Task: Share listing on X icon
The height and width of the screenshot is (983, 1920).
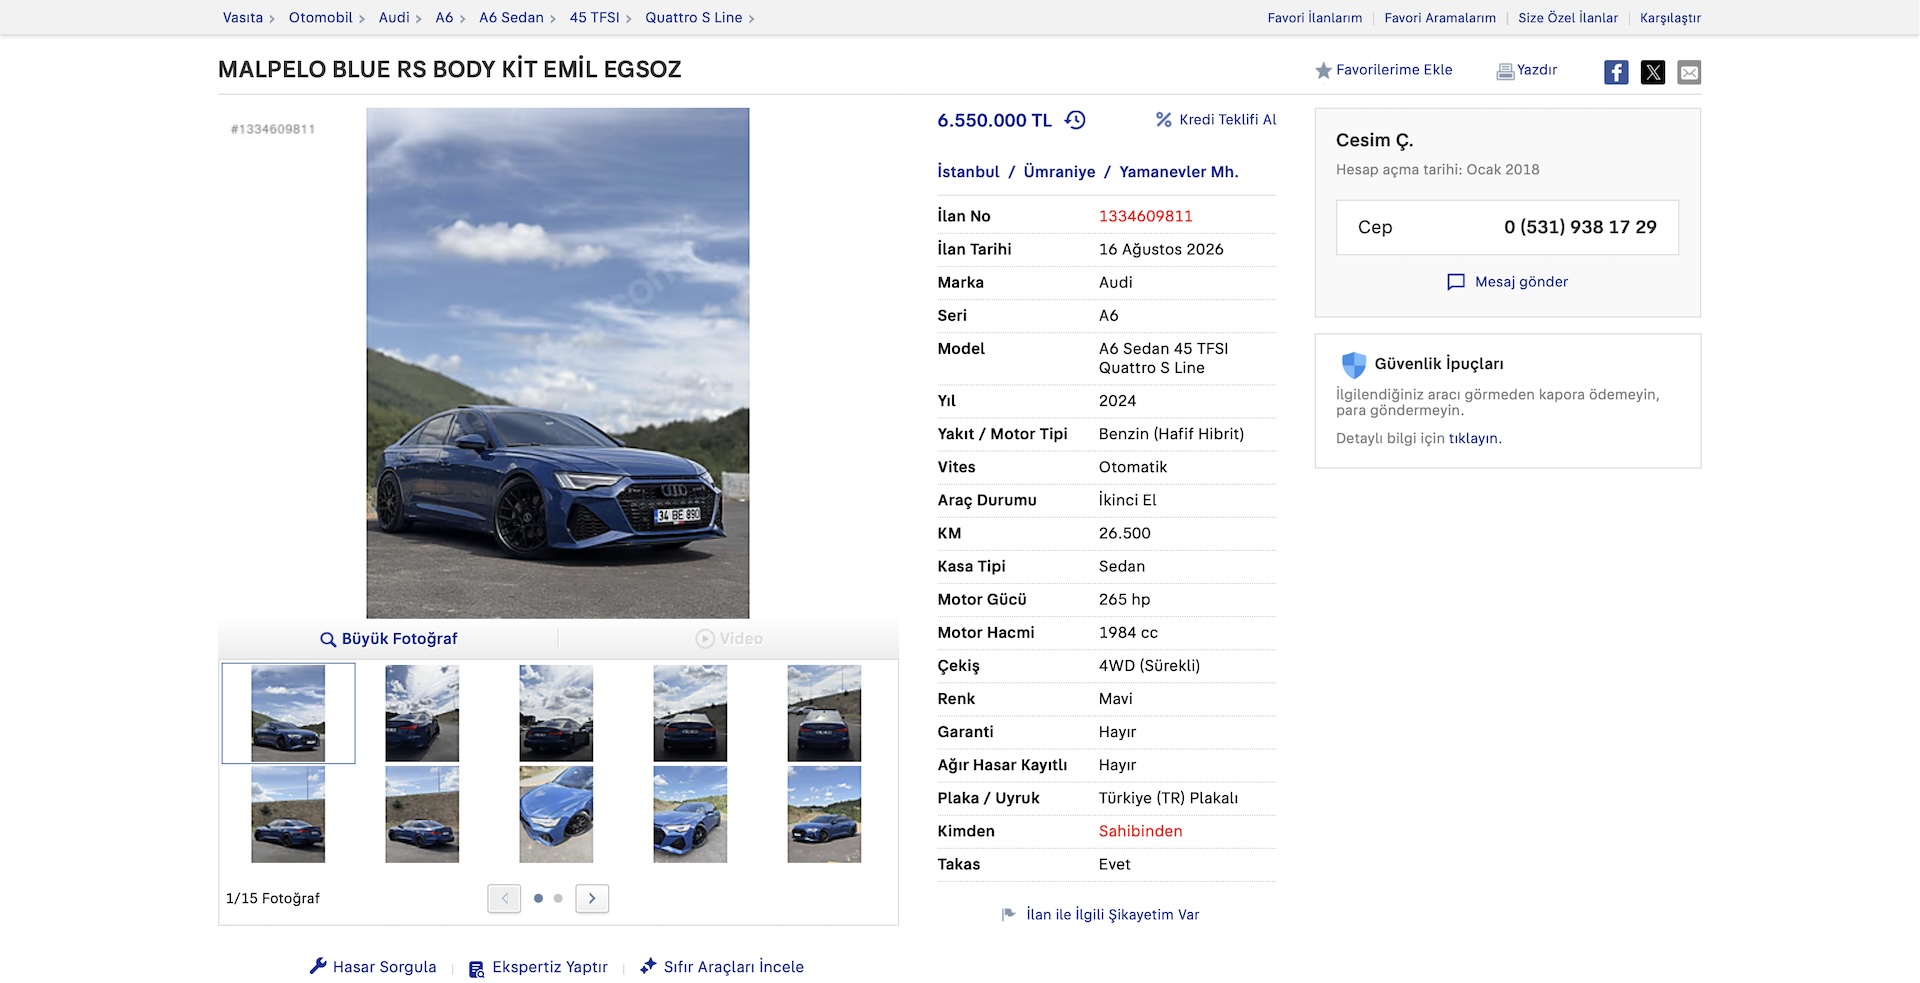Action: [x=1653, y=72]
